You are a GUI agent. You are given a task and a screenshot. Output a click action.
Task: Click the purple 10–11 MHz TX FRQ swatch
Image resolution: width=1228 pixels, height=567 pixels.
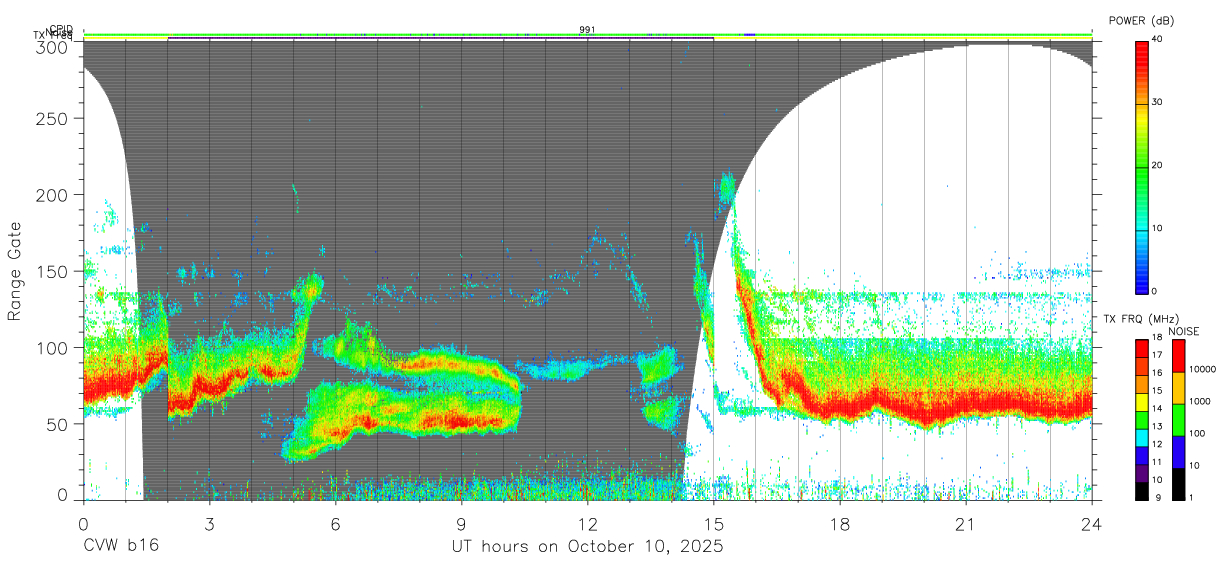[1142, 472]
